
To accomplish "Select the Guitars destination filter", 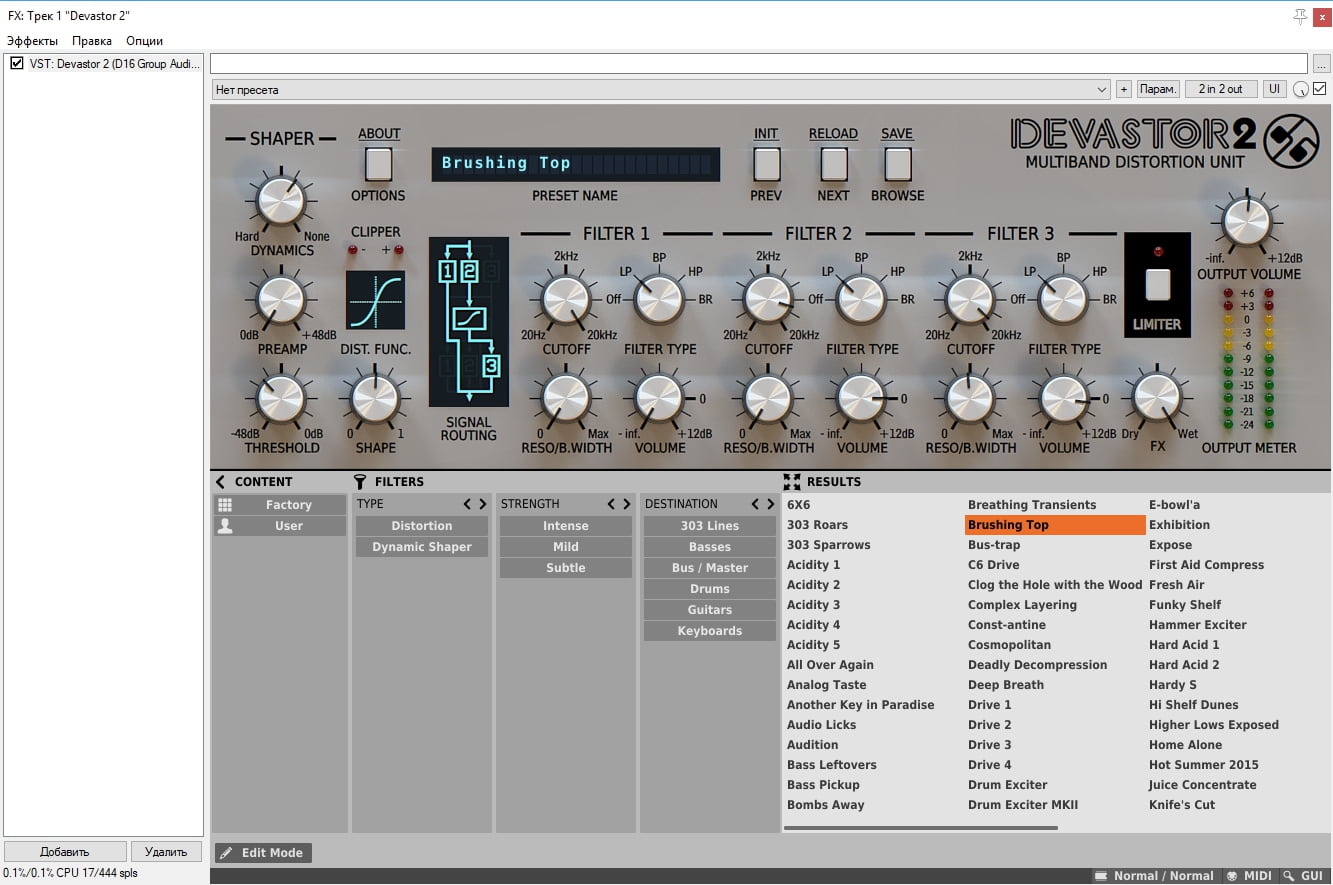I will click(x=710, y=610).
